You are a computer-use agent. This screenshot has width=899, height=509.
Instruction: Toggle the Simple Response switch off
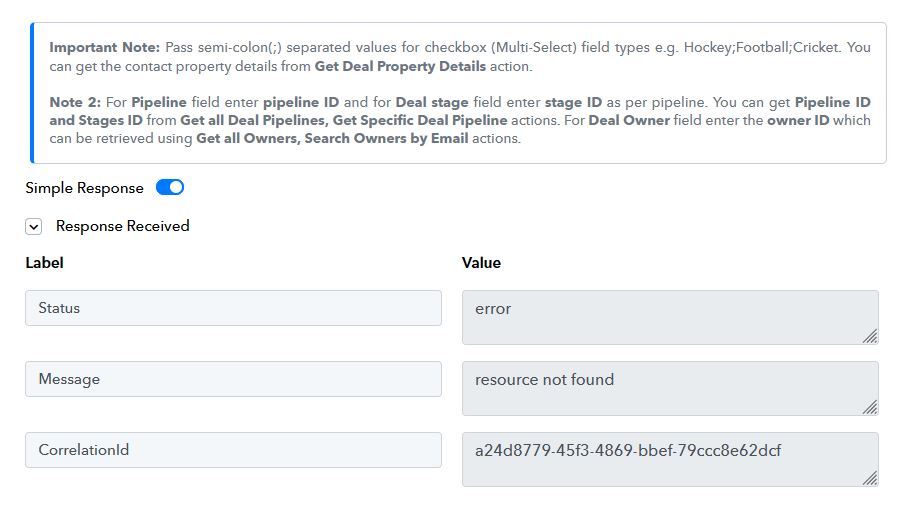point(170,187)
